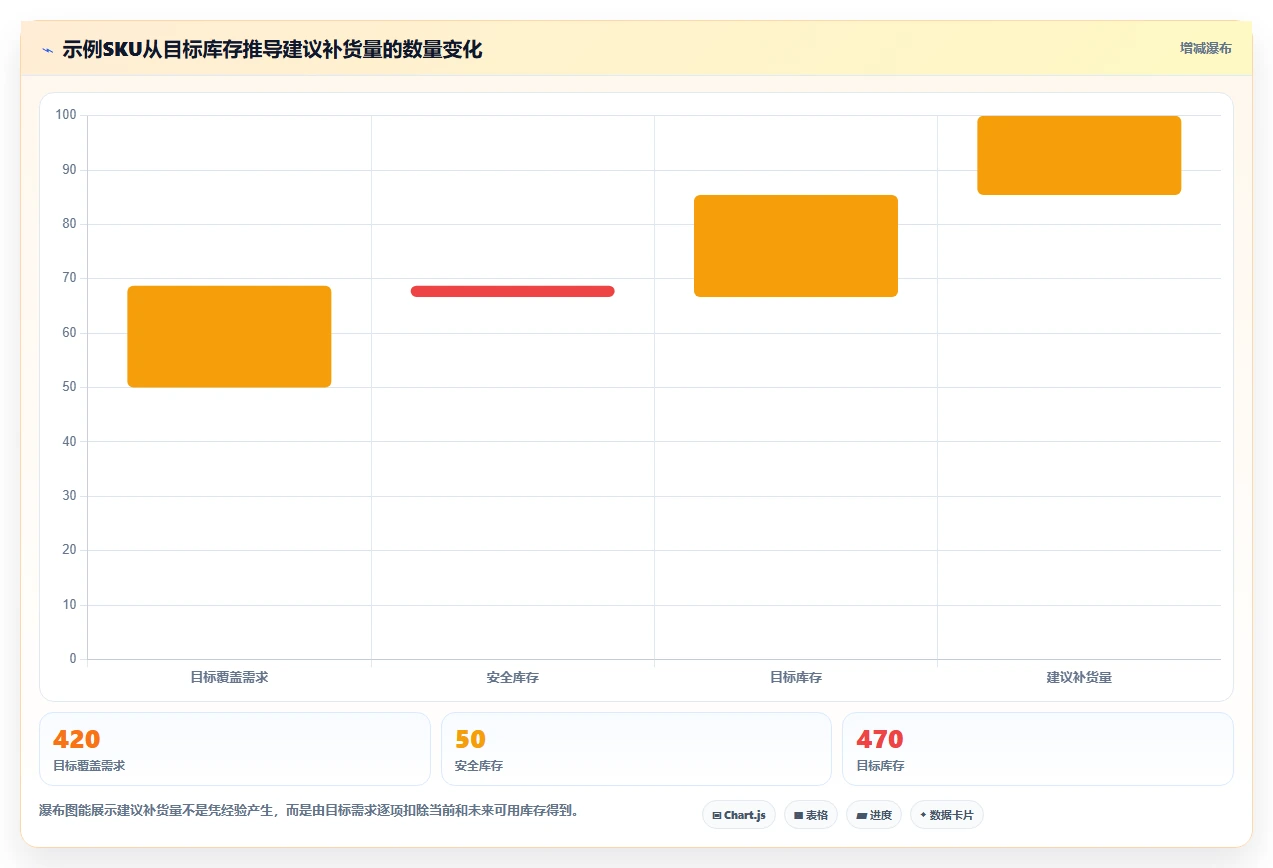Click the lightning icon beside the title

click(x=47, y=50)
